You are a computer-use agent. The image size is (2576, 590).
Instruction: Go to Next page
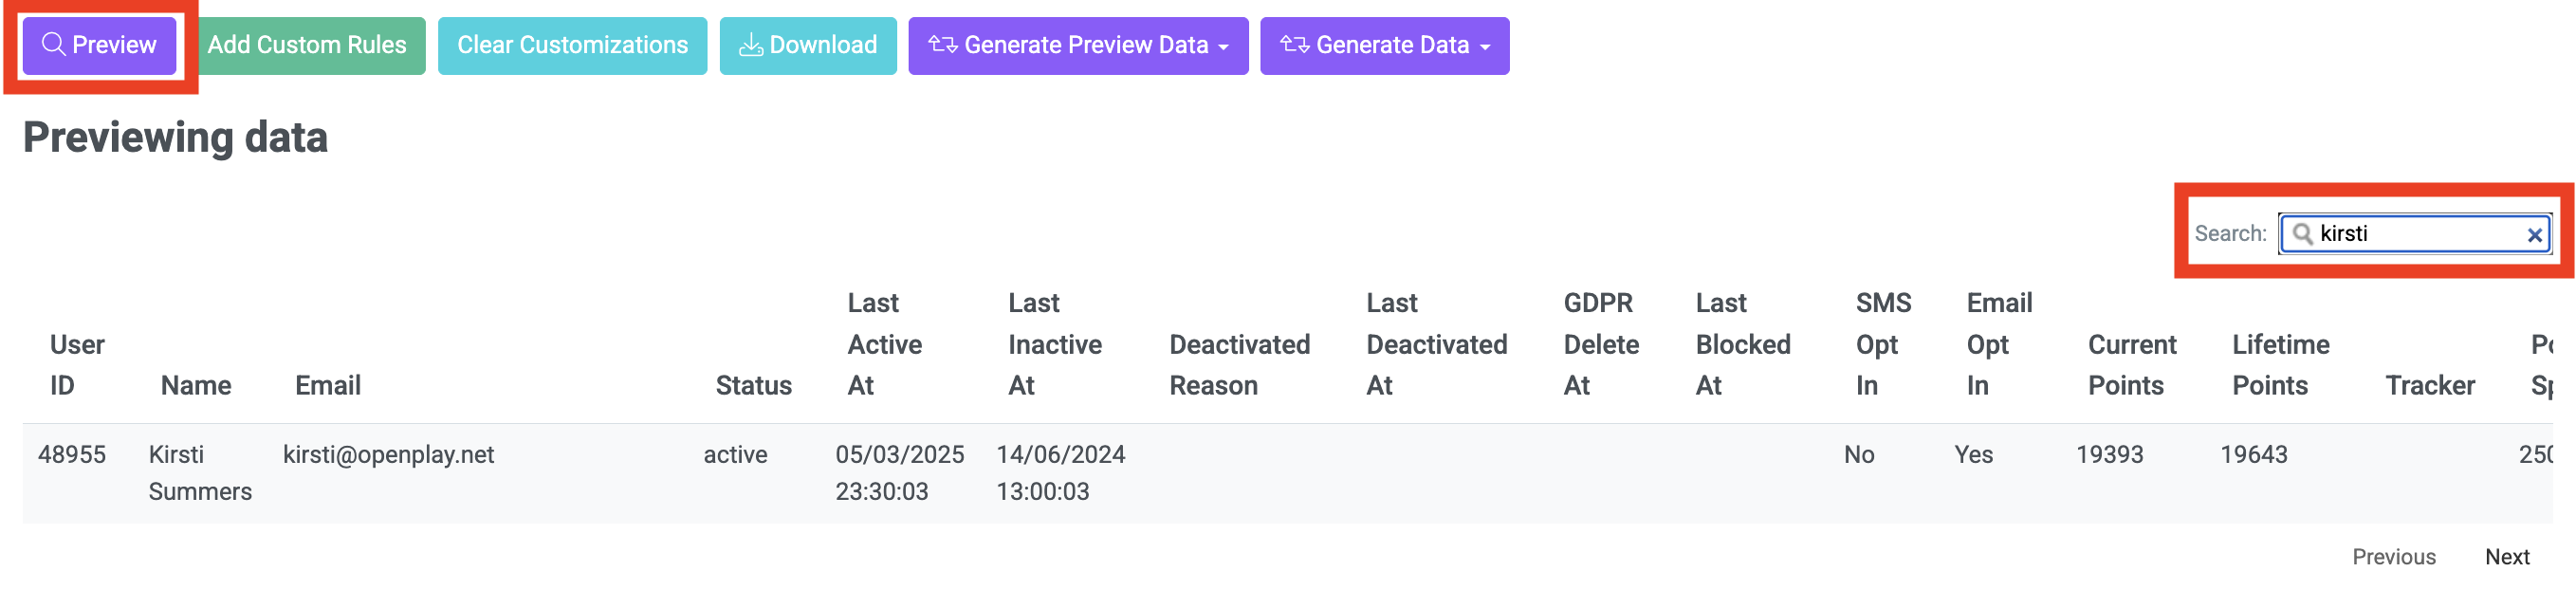tap(2507, 556)
